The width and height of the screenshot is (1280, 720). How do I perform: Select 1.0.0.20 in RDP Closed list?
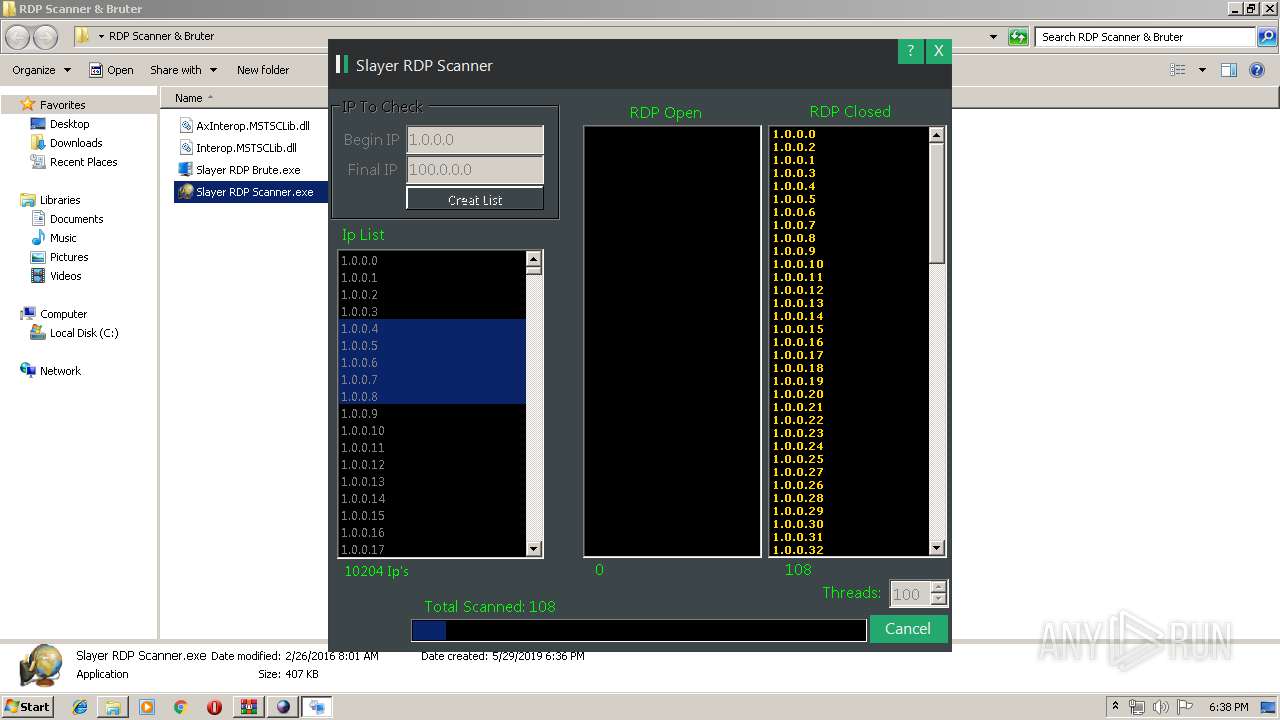pos(798,394)
